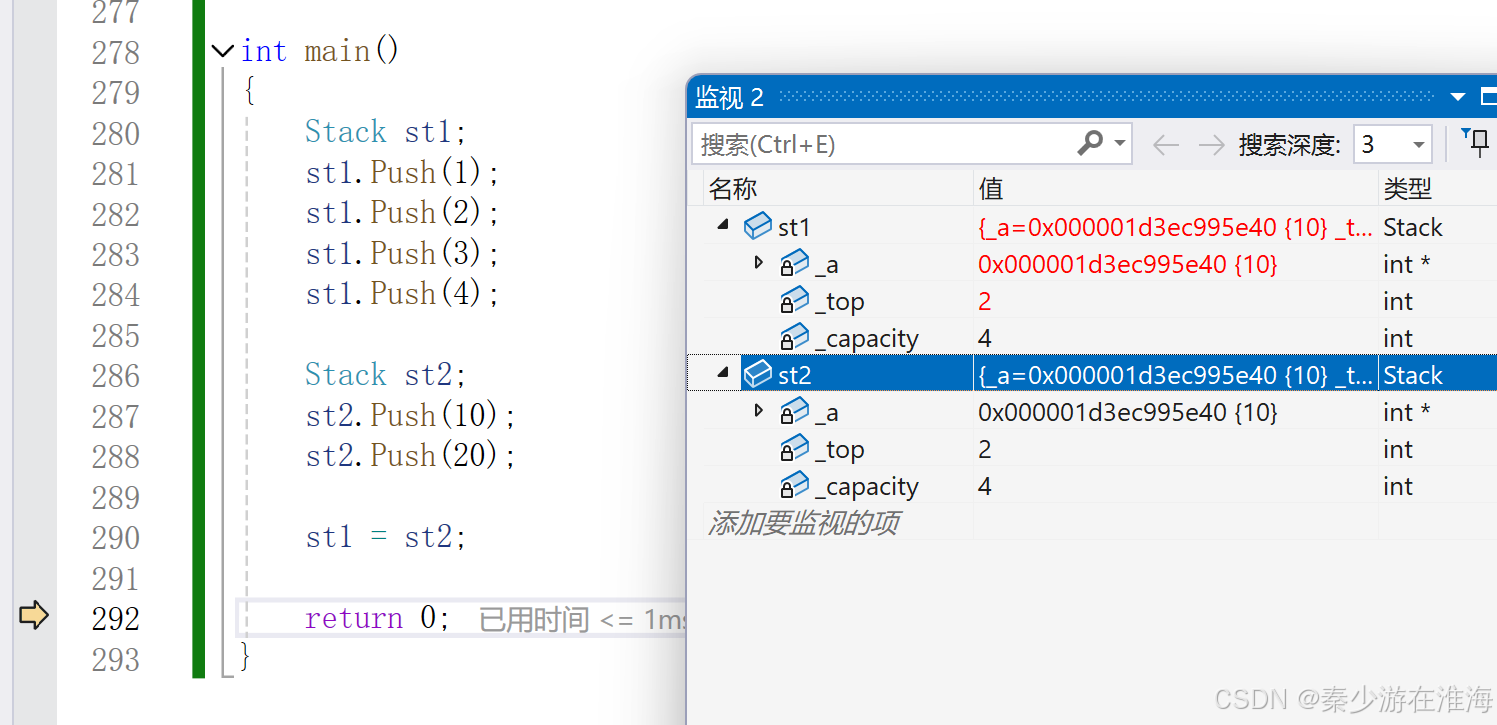This screenshot has width=1497, height=725.
Task: Open the Watch 2 window options dropdown
Action: pos(1459,97)
